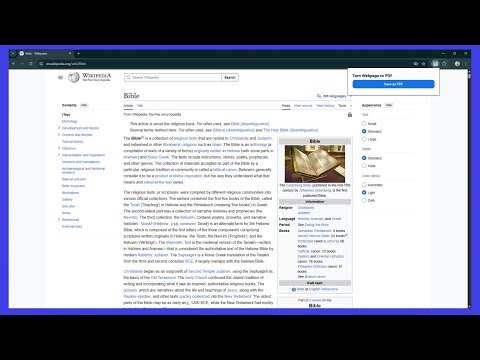Click the eye icon in the address bar
Screen dimensions: 480x360
(416, 64)
